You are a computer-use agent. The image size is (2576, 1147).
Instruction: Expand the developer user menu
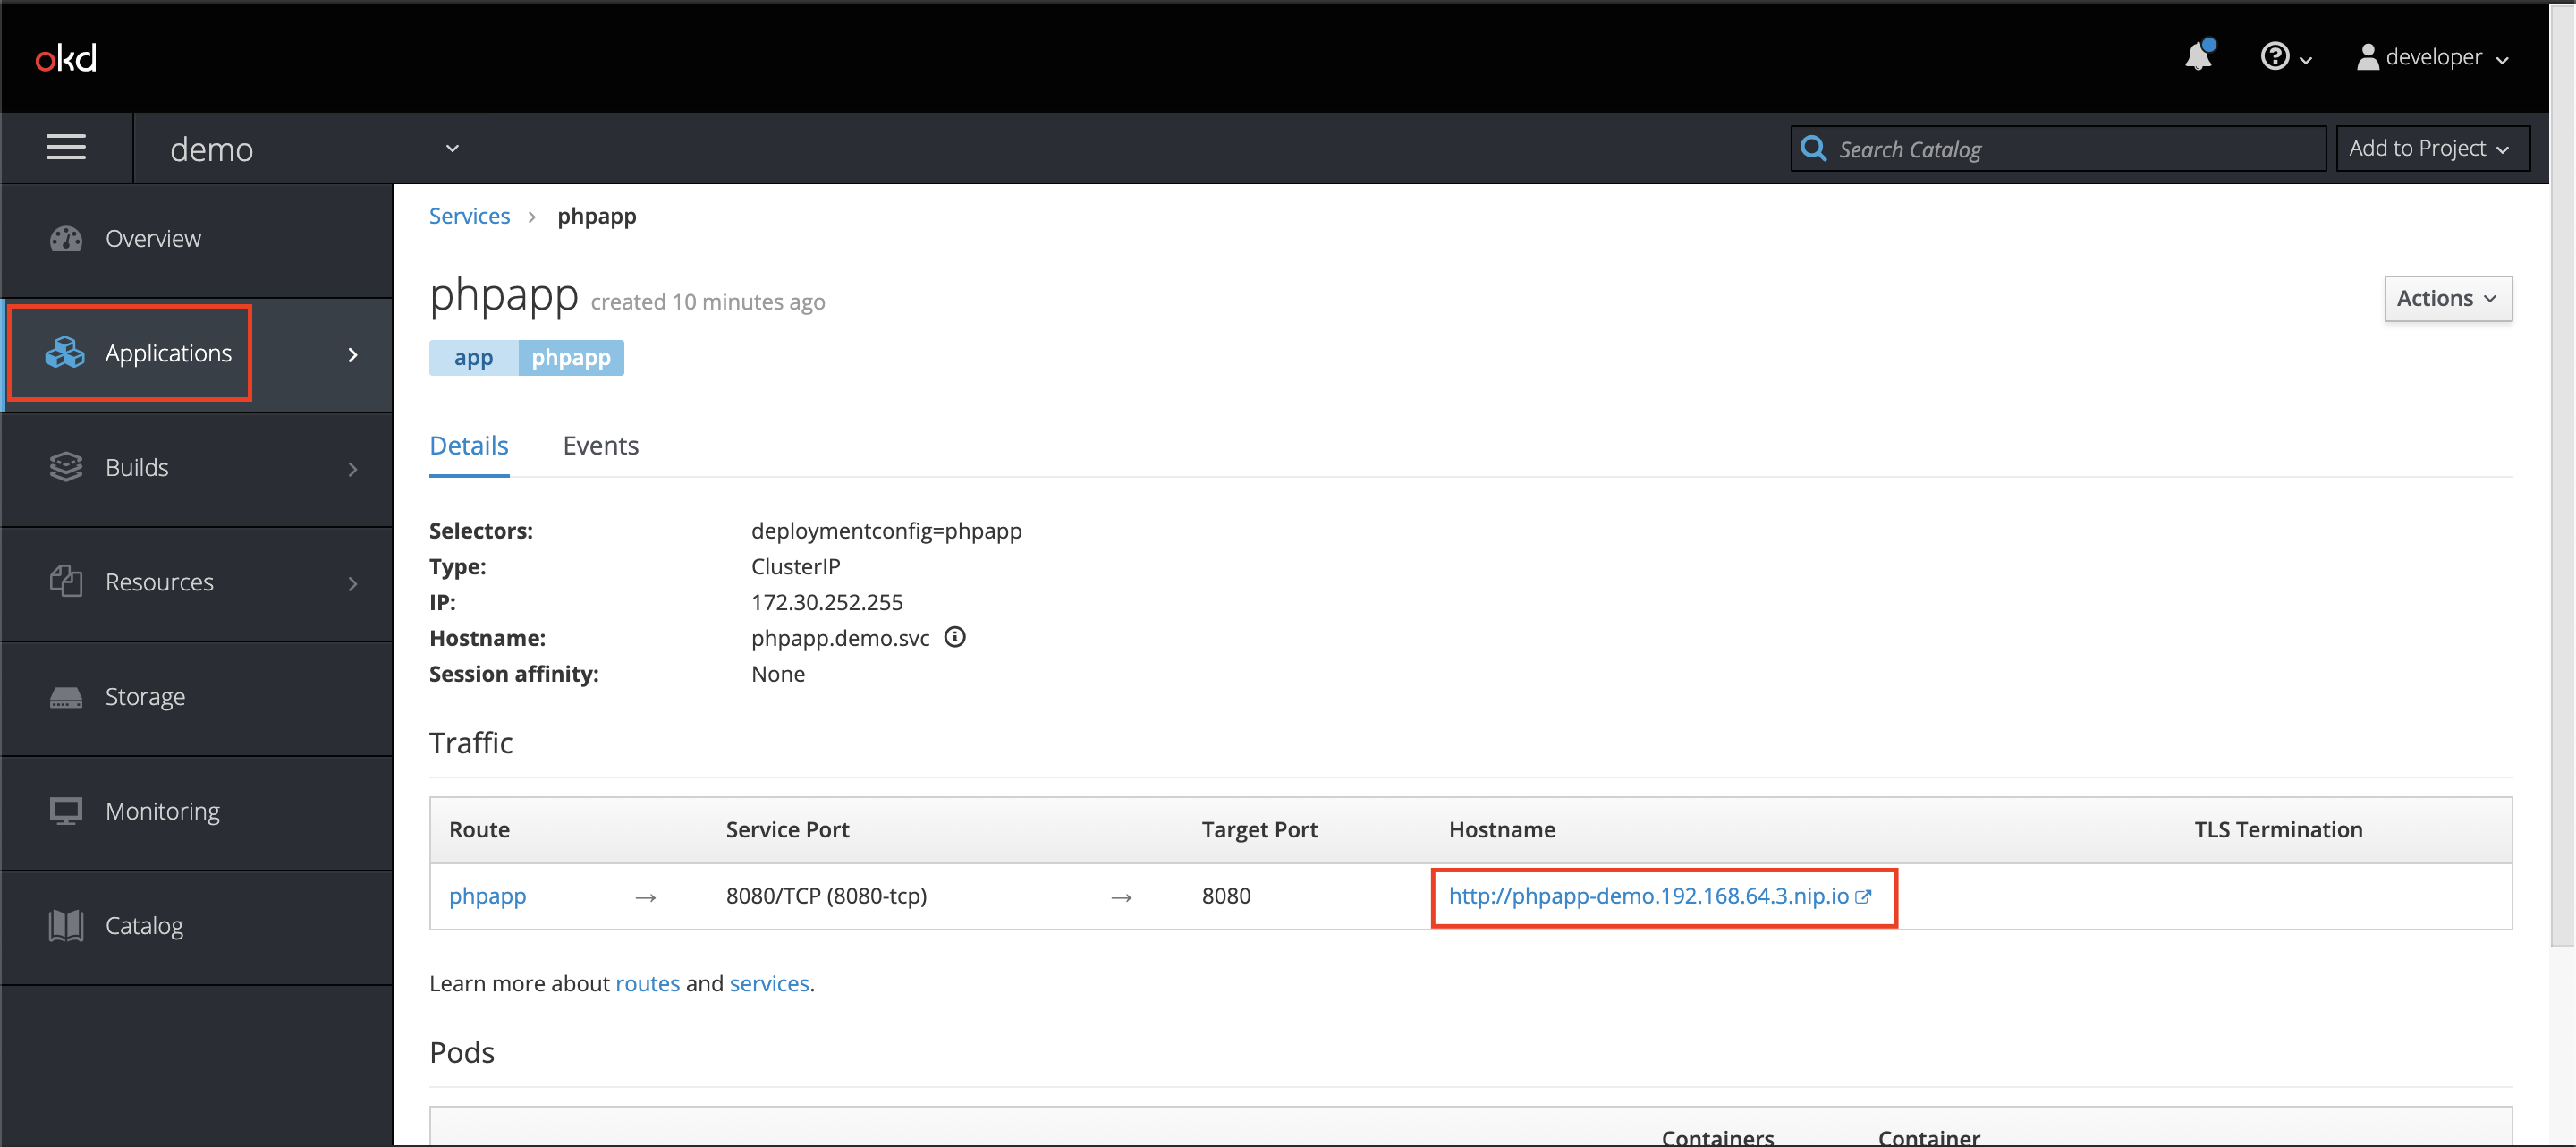tap(2432, 57)
